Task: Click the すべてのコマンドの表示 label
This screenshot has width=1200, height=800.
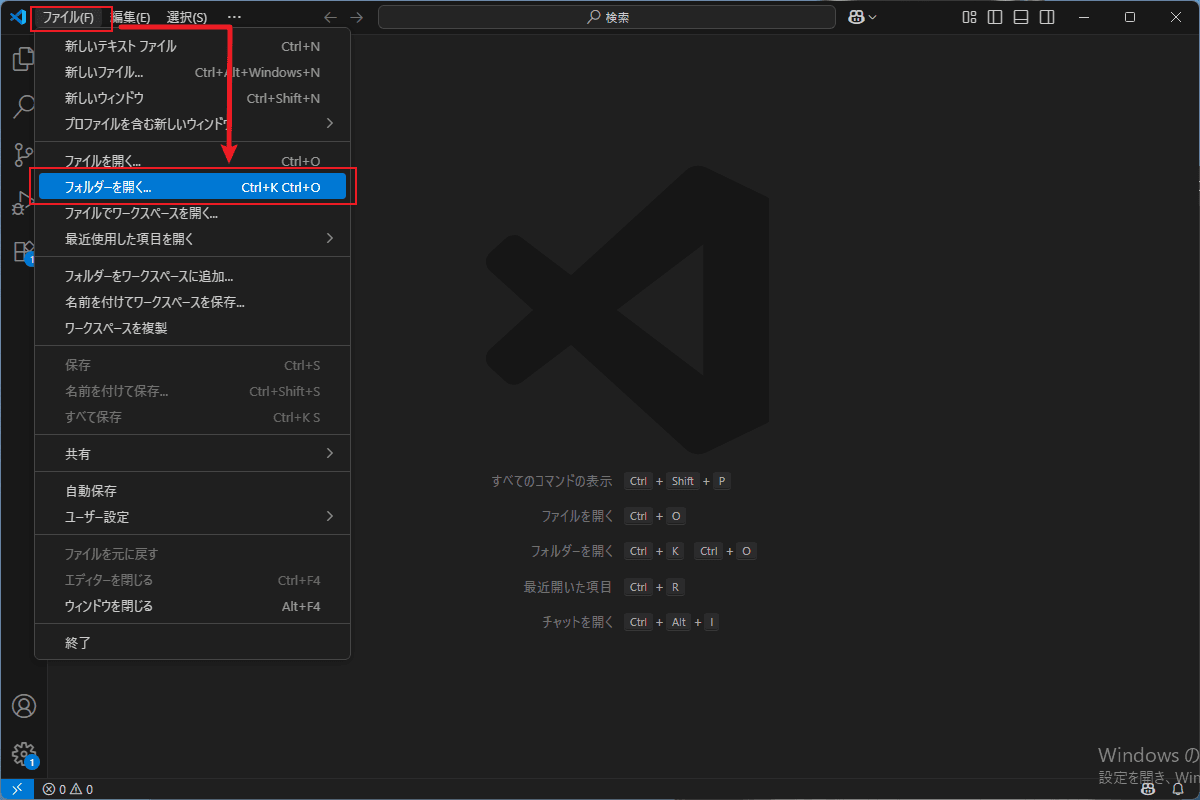Action: click(552, 481)
